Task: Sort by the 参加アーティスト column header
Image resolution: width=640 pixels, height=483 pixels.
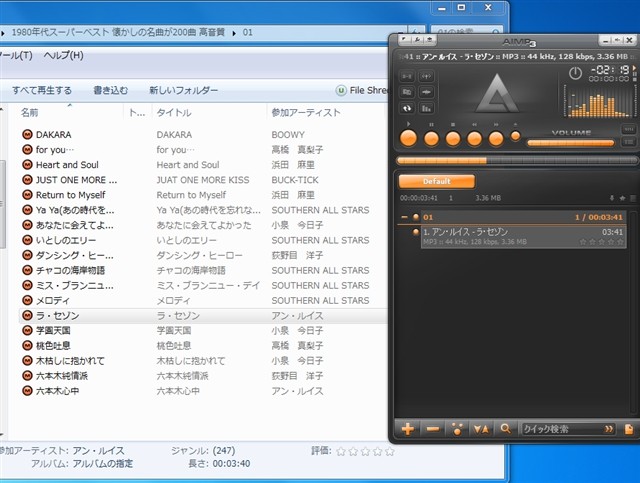Action: click(325, 113)
